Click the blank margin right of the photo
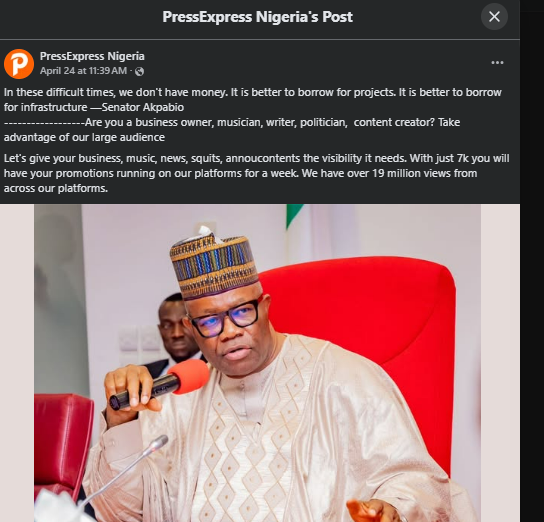Screen dimensions: 544x522 (x=500, y=363)
